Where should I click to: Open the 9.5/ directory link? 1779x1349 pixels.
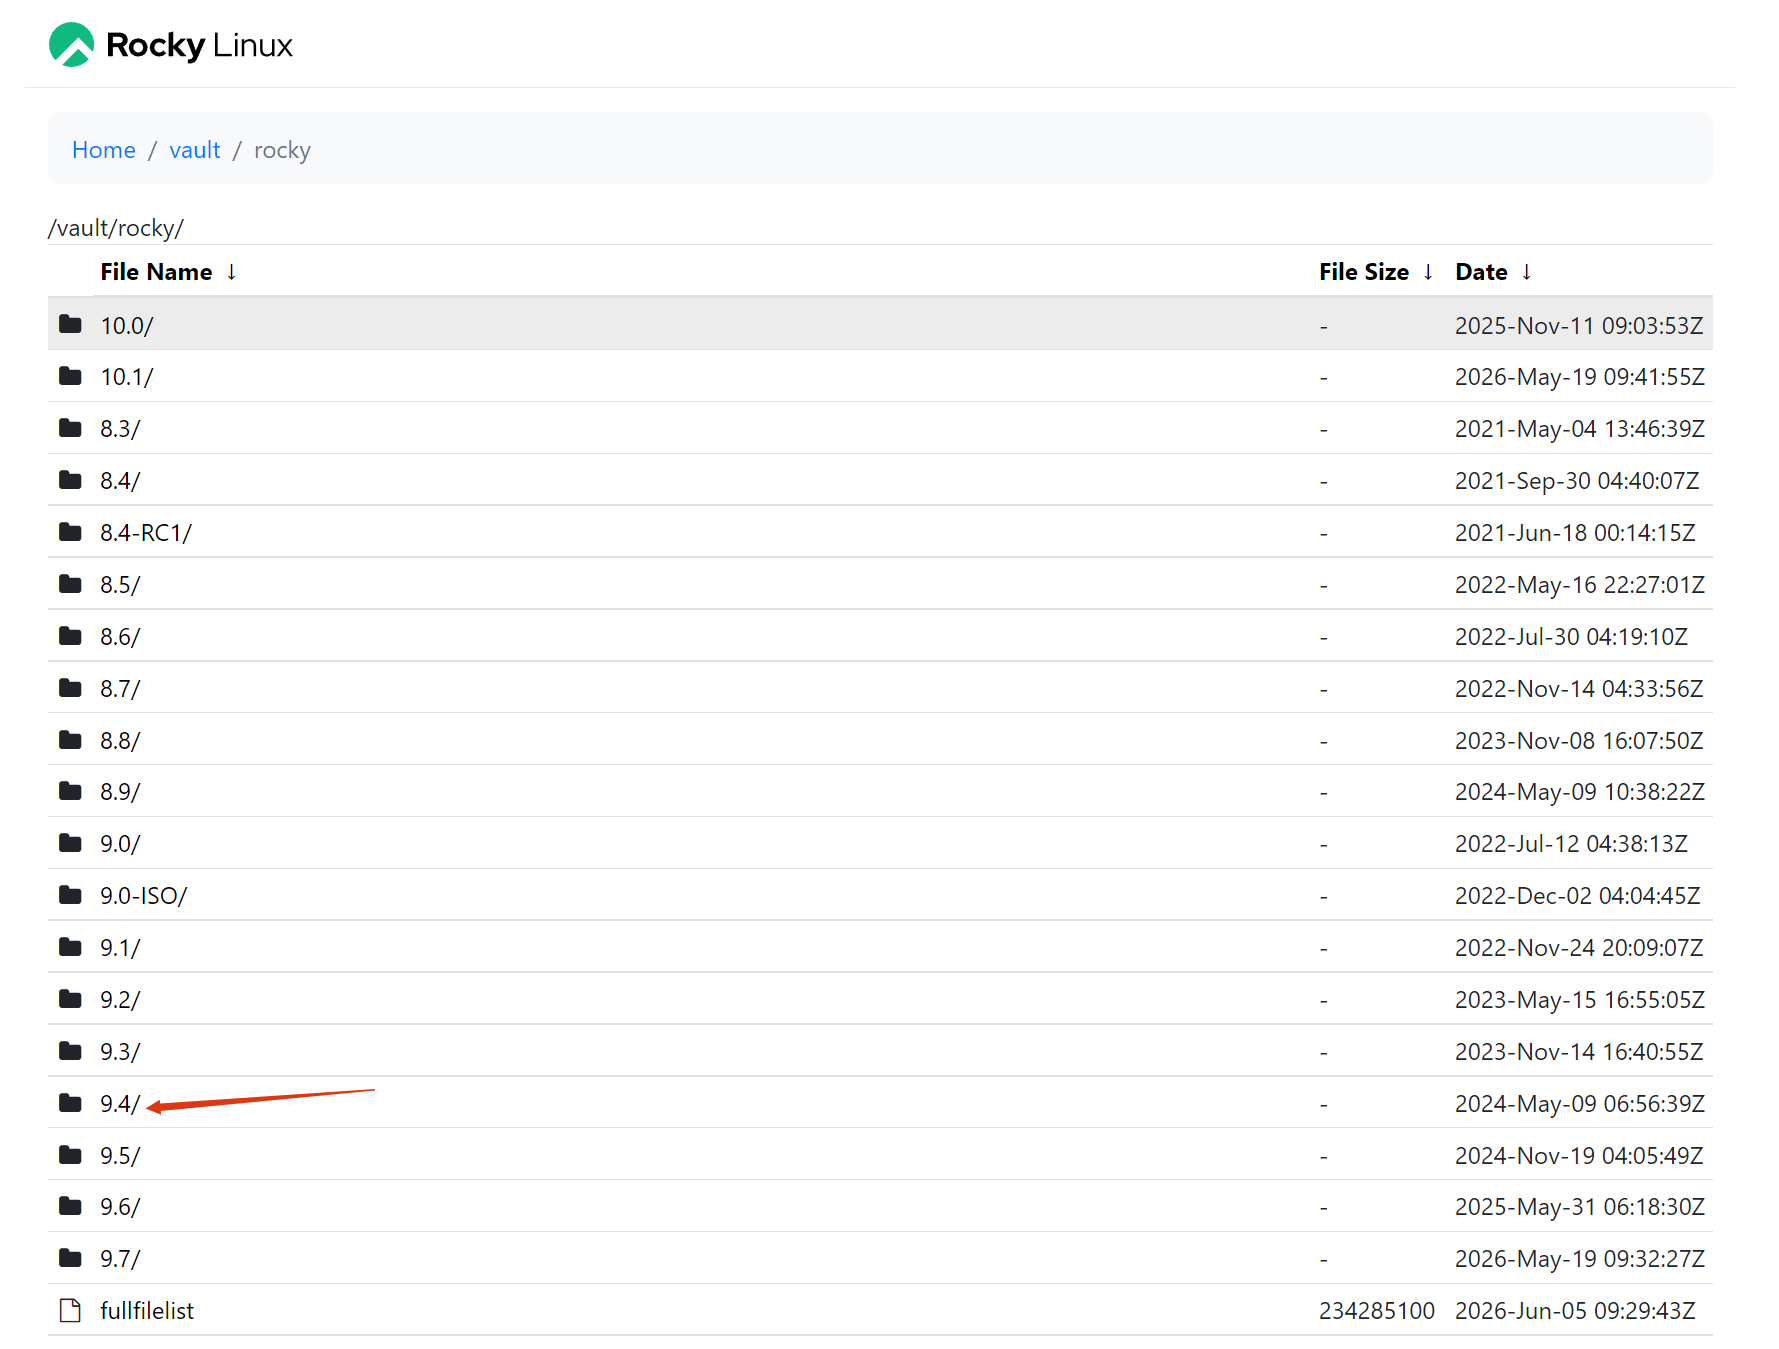pyautogui.click(x=120, y=1156)
